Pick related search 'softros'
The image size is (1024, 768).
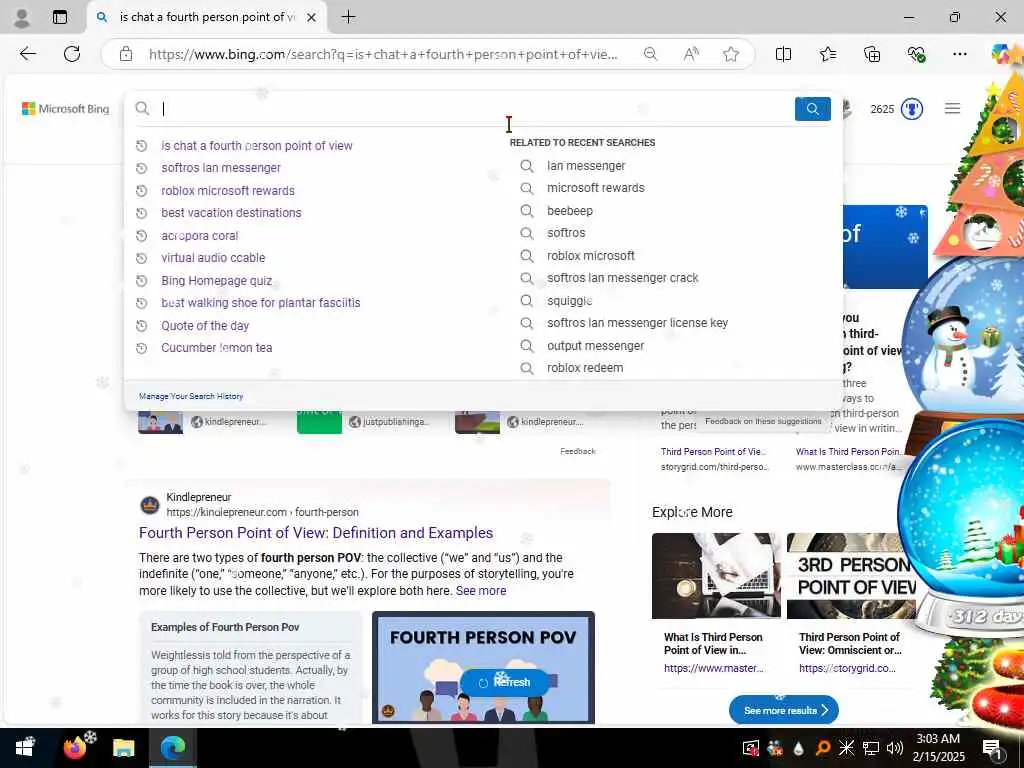(566, 233)
